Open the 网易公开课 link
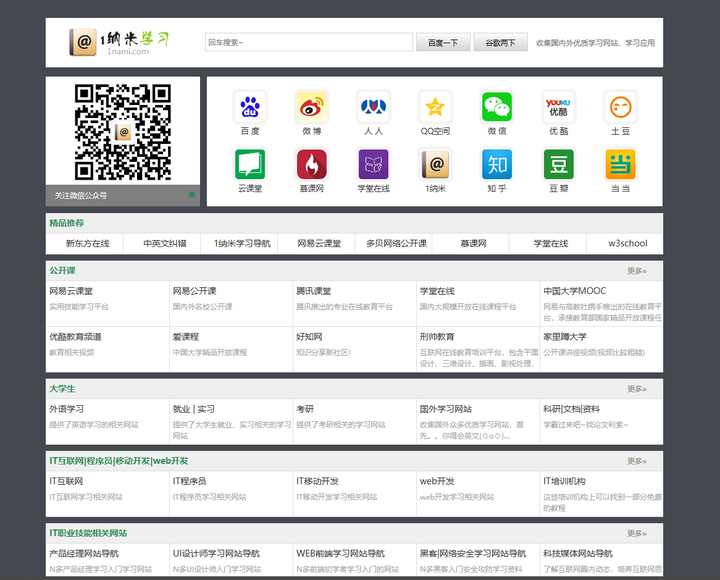 (x=195, y=291)
